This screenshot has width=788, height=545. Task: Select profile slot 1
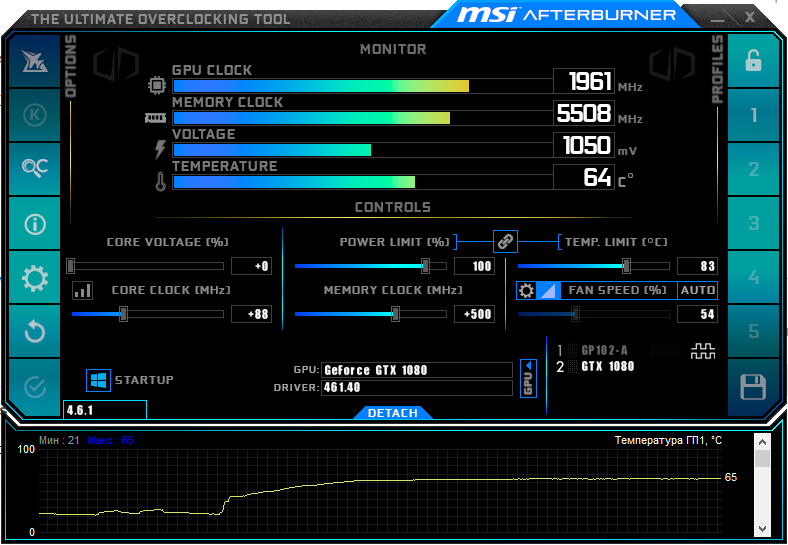click(753, 115)
